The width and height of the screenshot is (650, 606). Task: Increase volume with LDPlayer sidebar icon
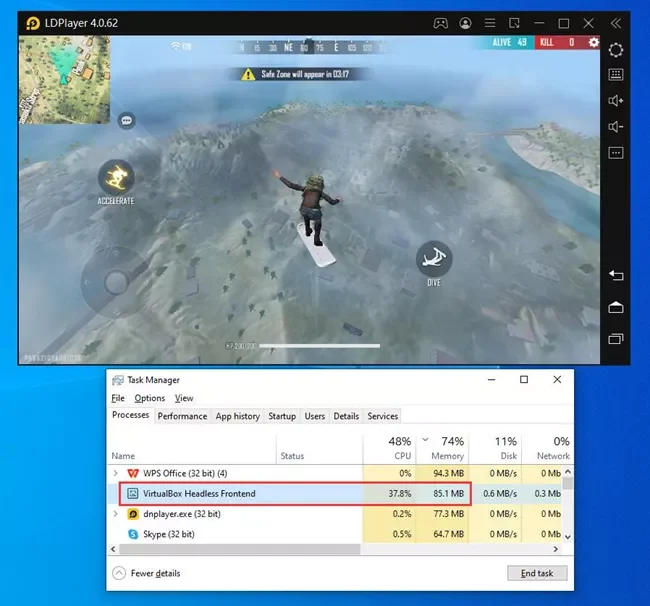tap(616, 101)
